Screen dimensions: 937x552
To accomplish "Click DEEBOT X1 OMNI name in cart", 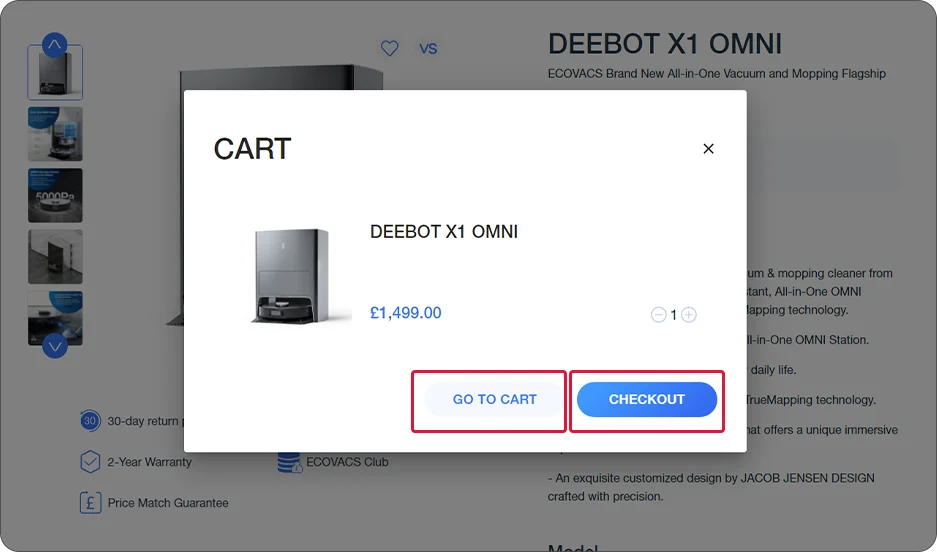I will point(444,232).
